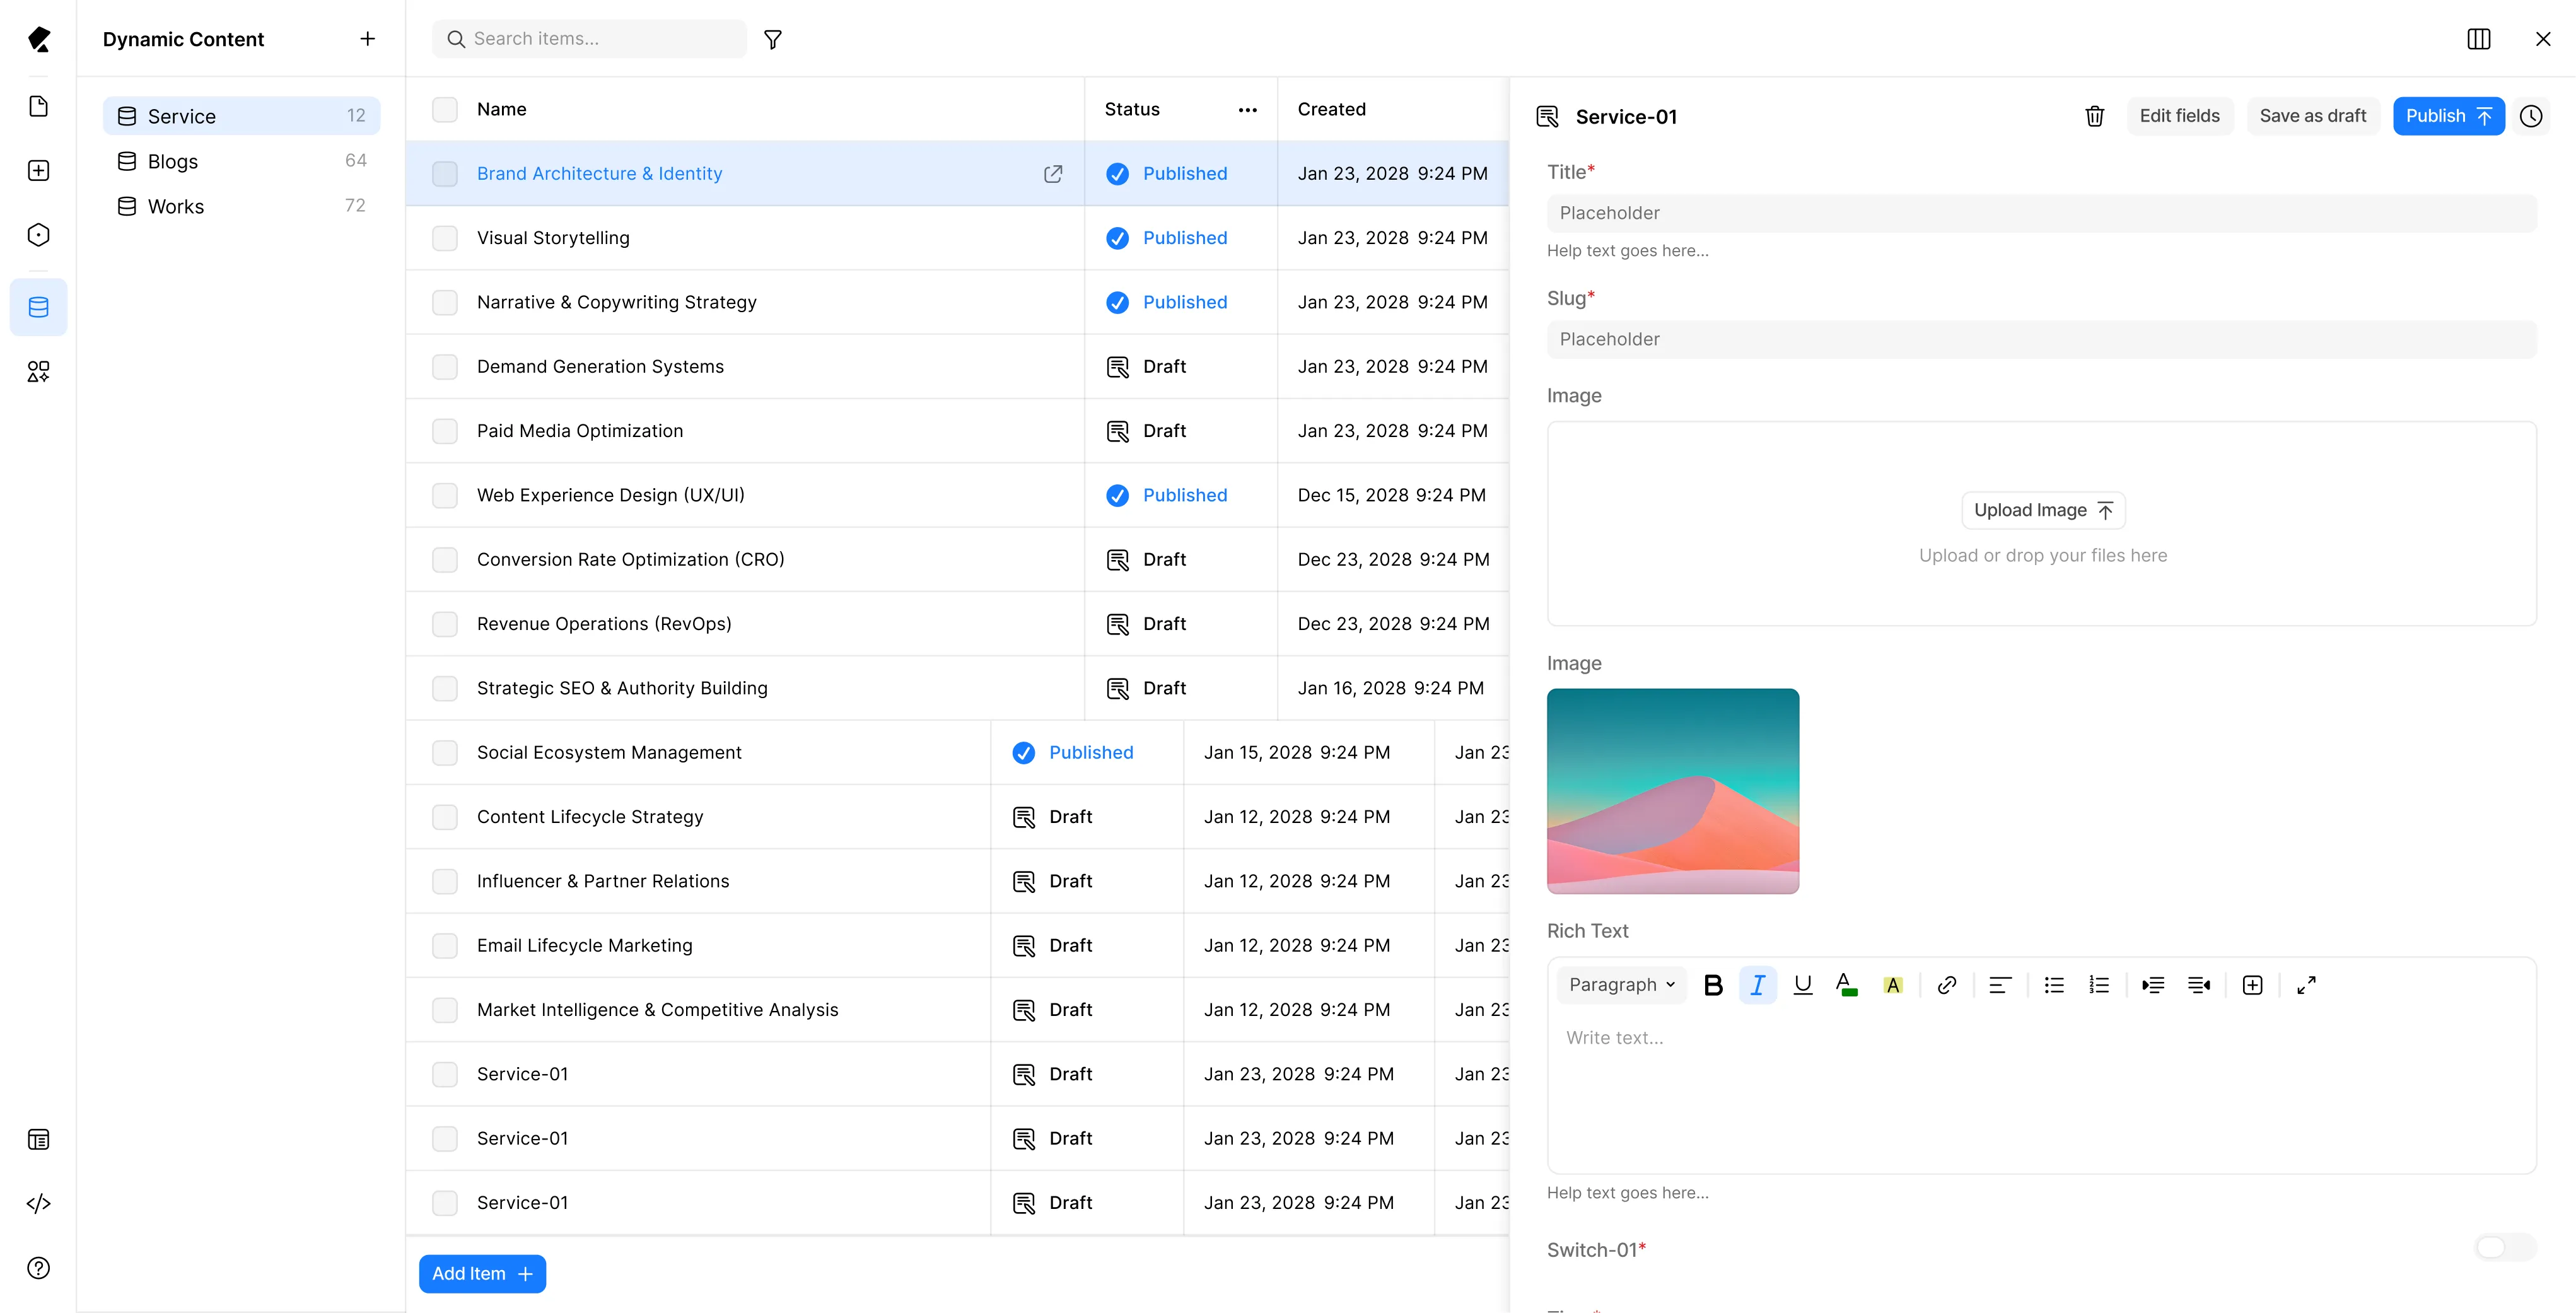Select the Service collection

pyautogui.click(x=241, y=116)
